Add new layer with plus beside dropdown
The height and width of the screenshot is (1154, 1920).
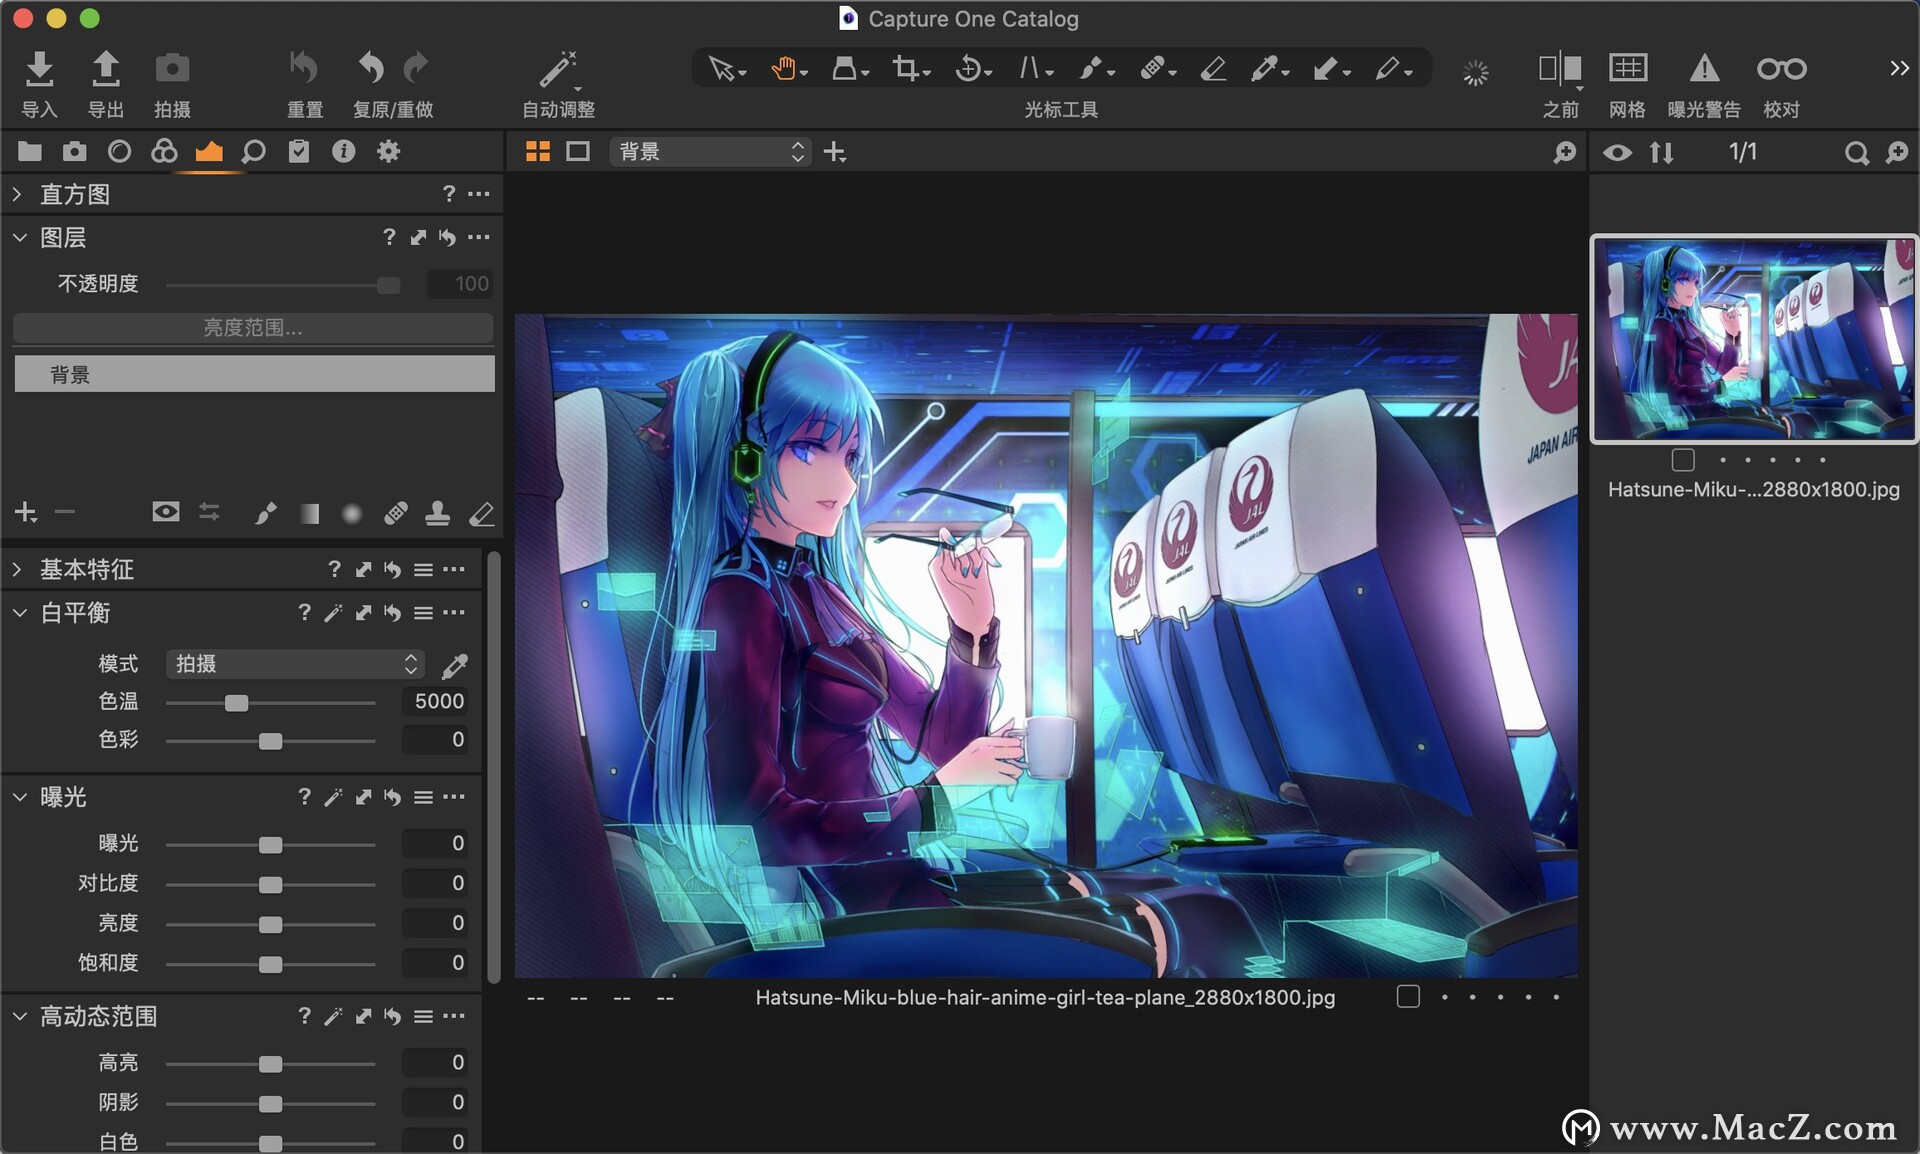click(x=834, y=152)
